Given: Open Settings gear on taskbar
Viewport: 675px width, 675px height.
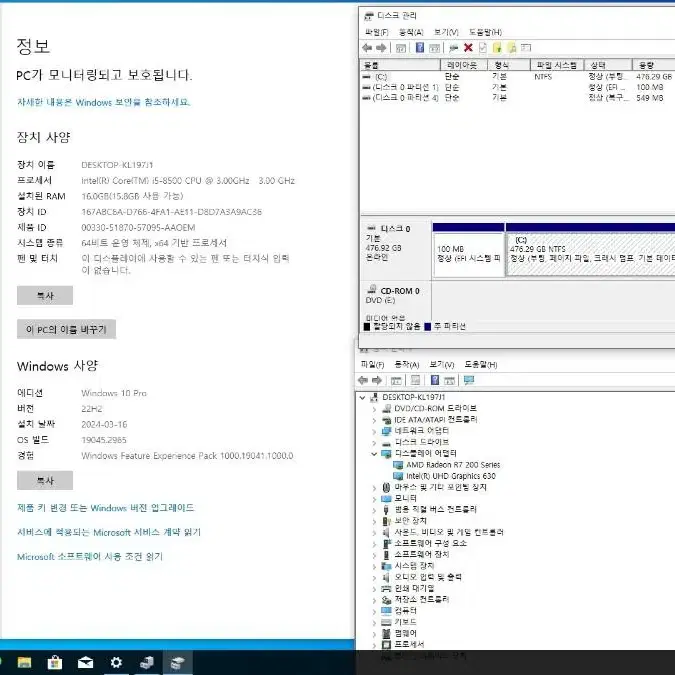Looking at the screenshot, I should (116, 662).
